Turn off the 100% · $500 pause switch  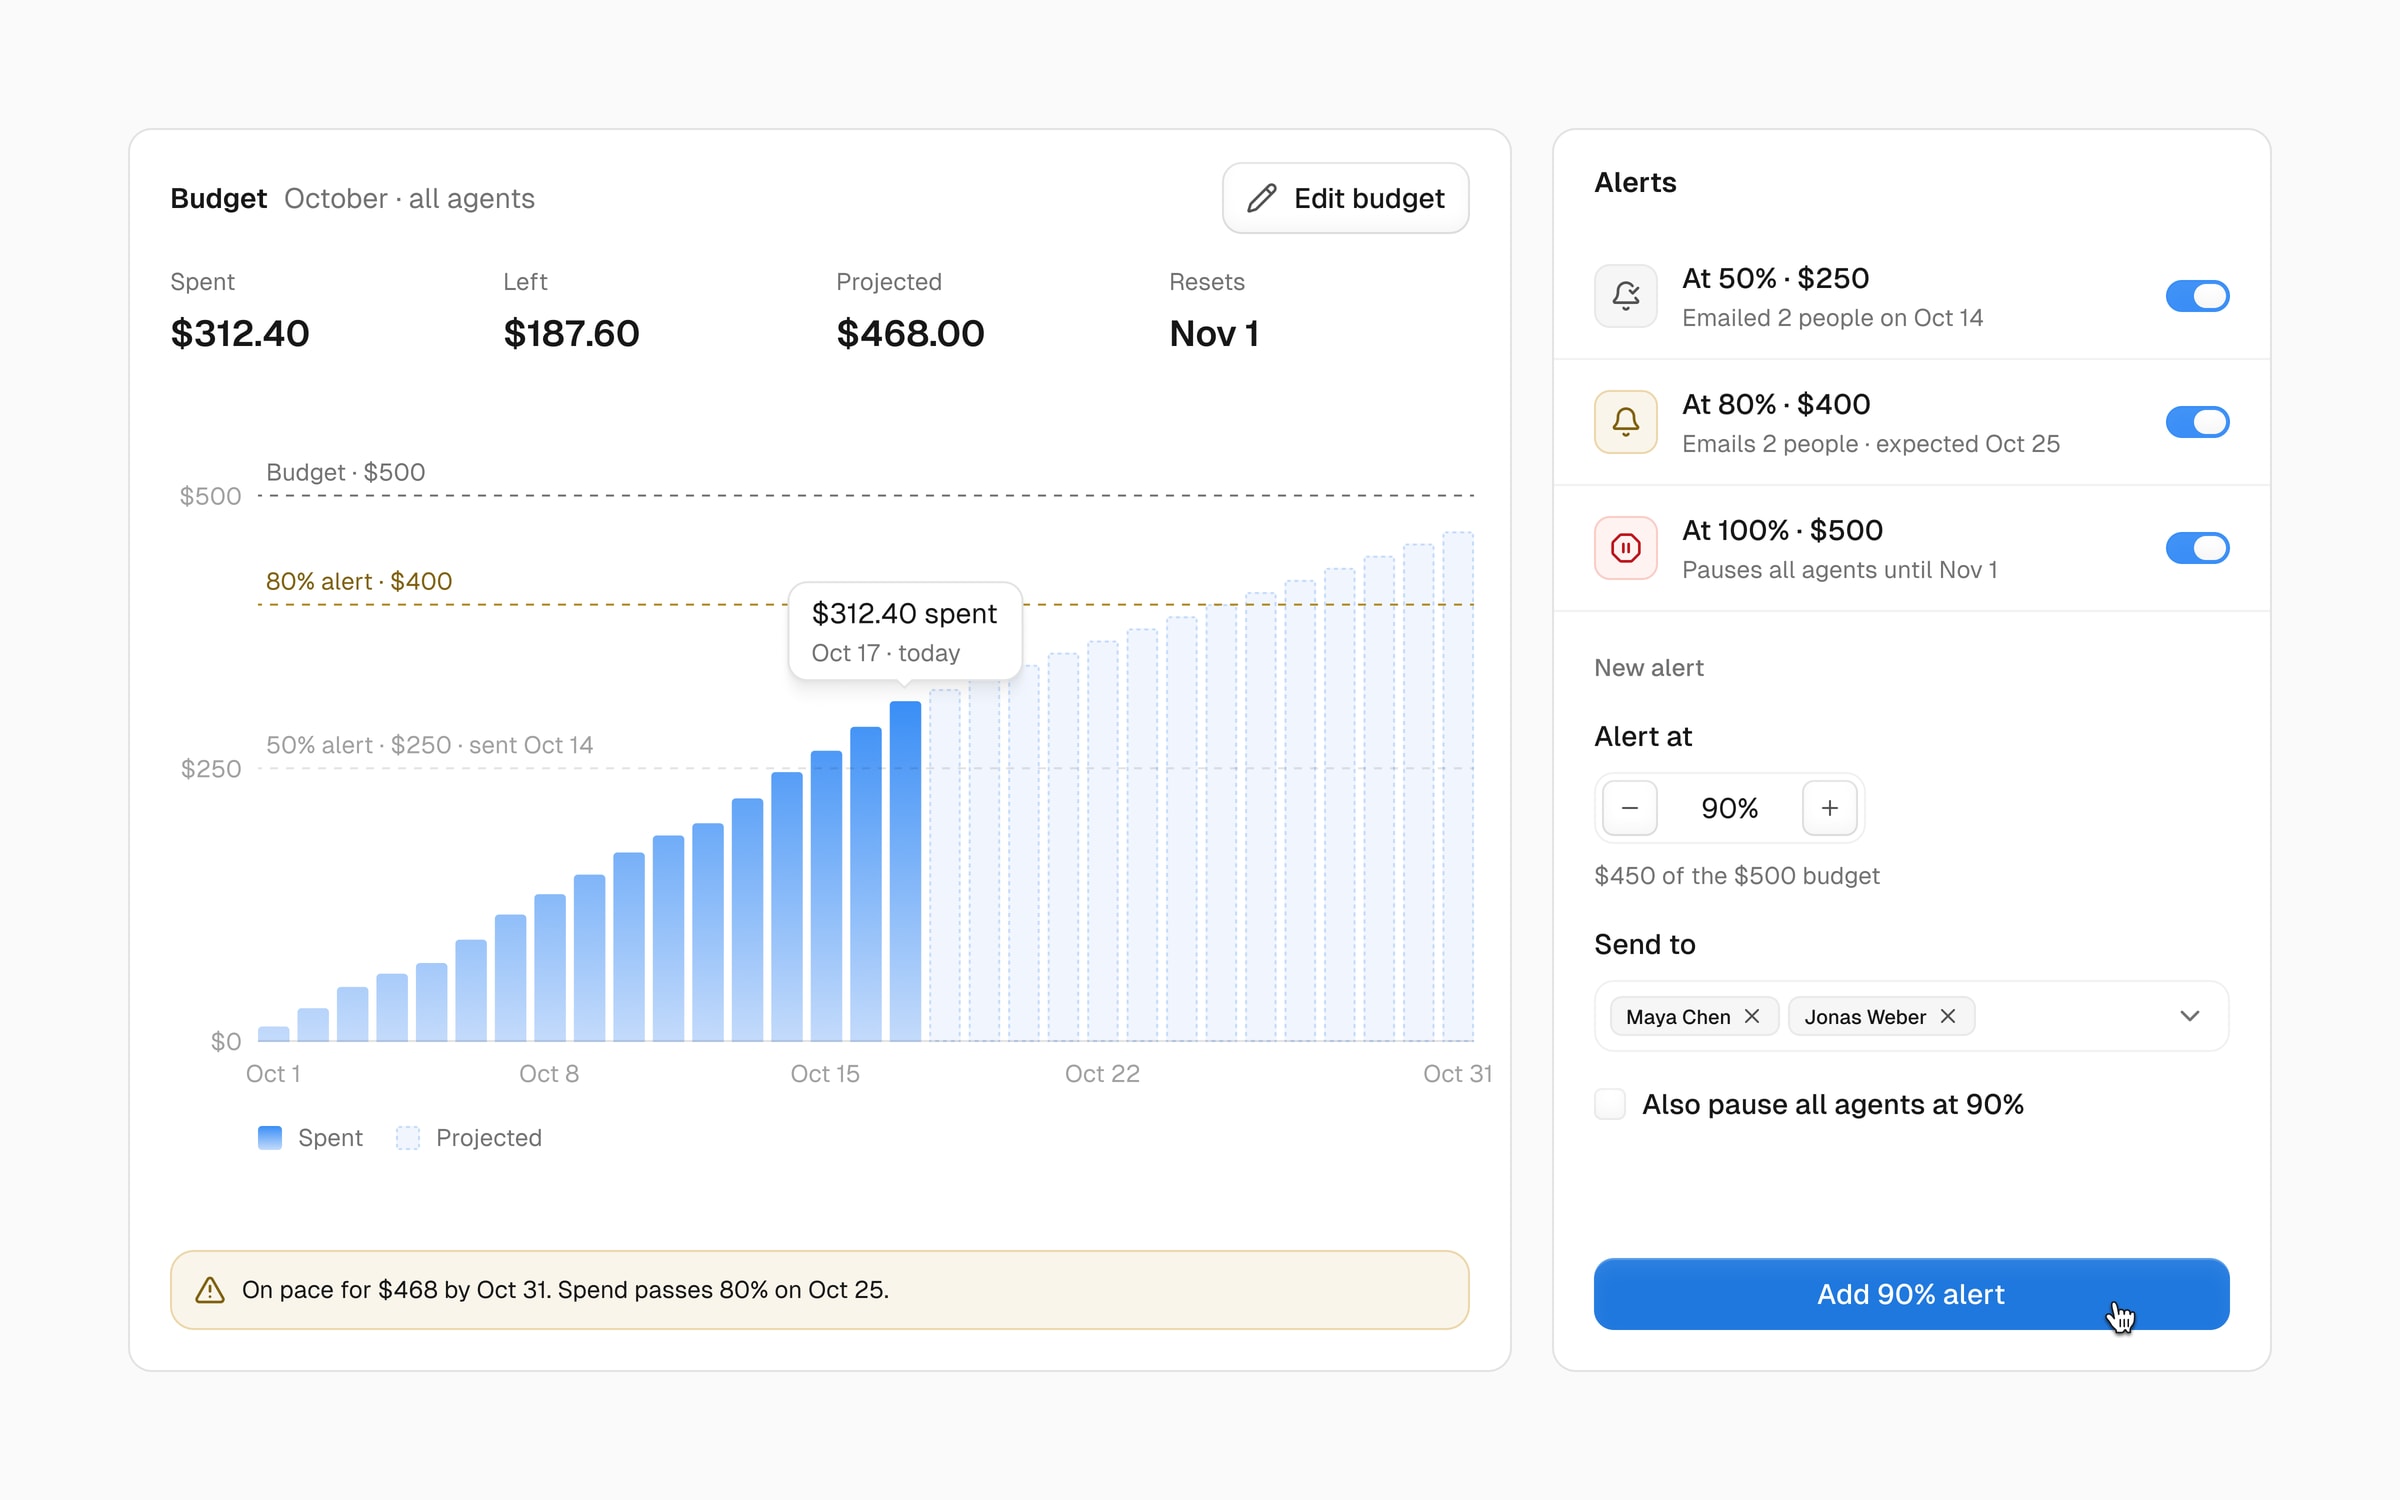click(x=2197, y=548)
